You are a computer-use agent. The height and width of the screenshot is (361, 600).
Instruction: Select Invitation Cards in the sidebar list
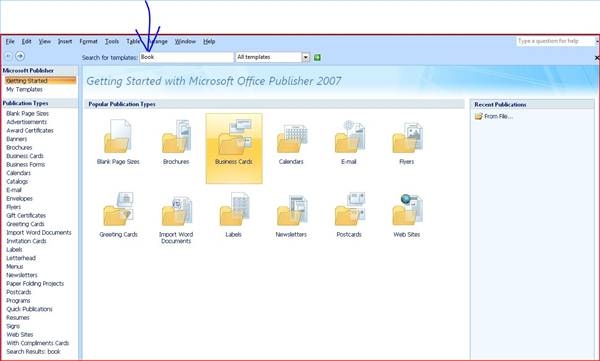(26, 241)
